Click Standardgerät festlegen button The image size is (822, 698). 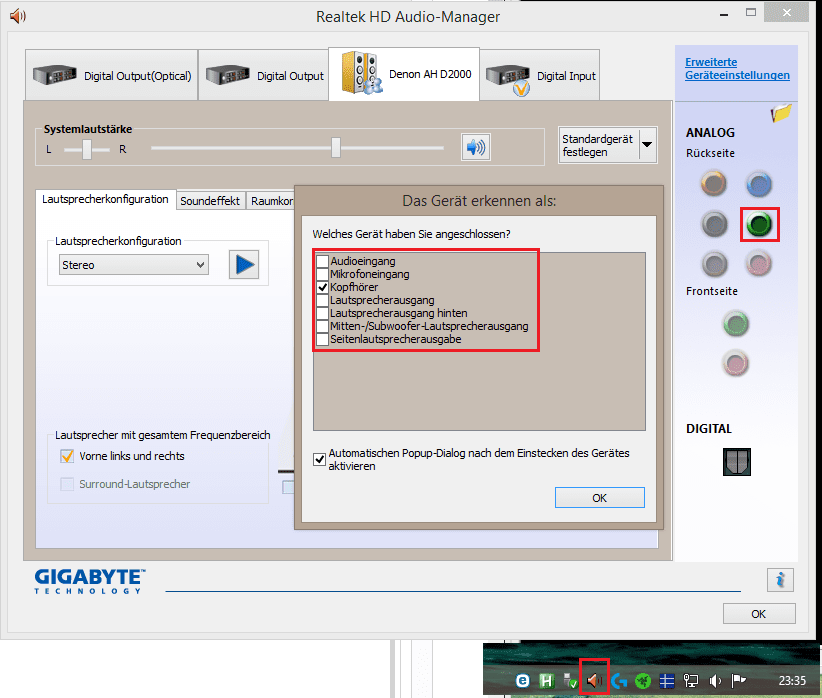click(599, 145)
